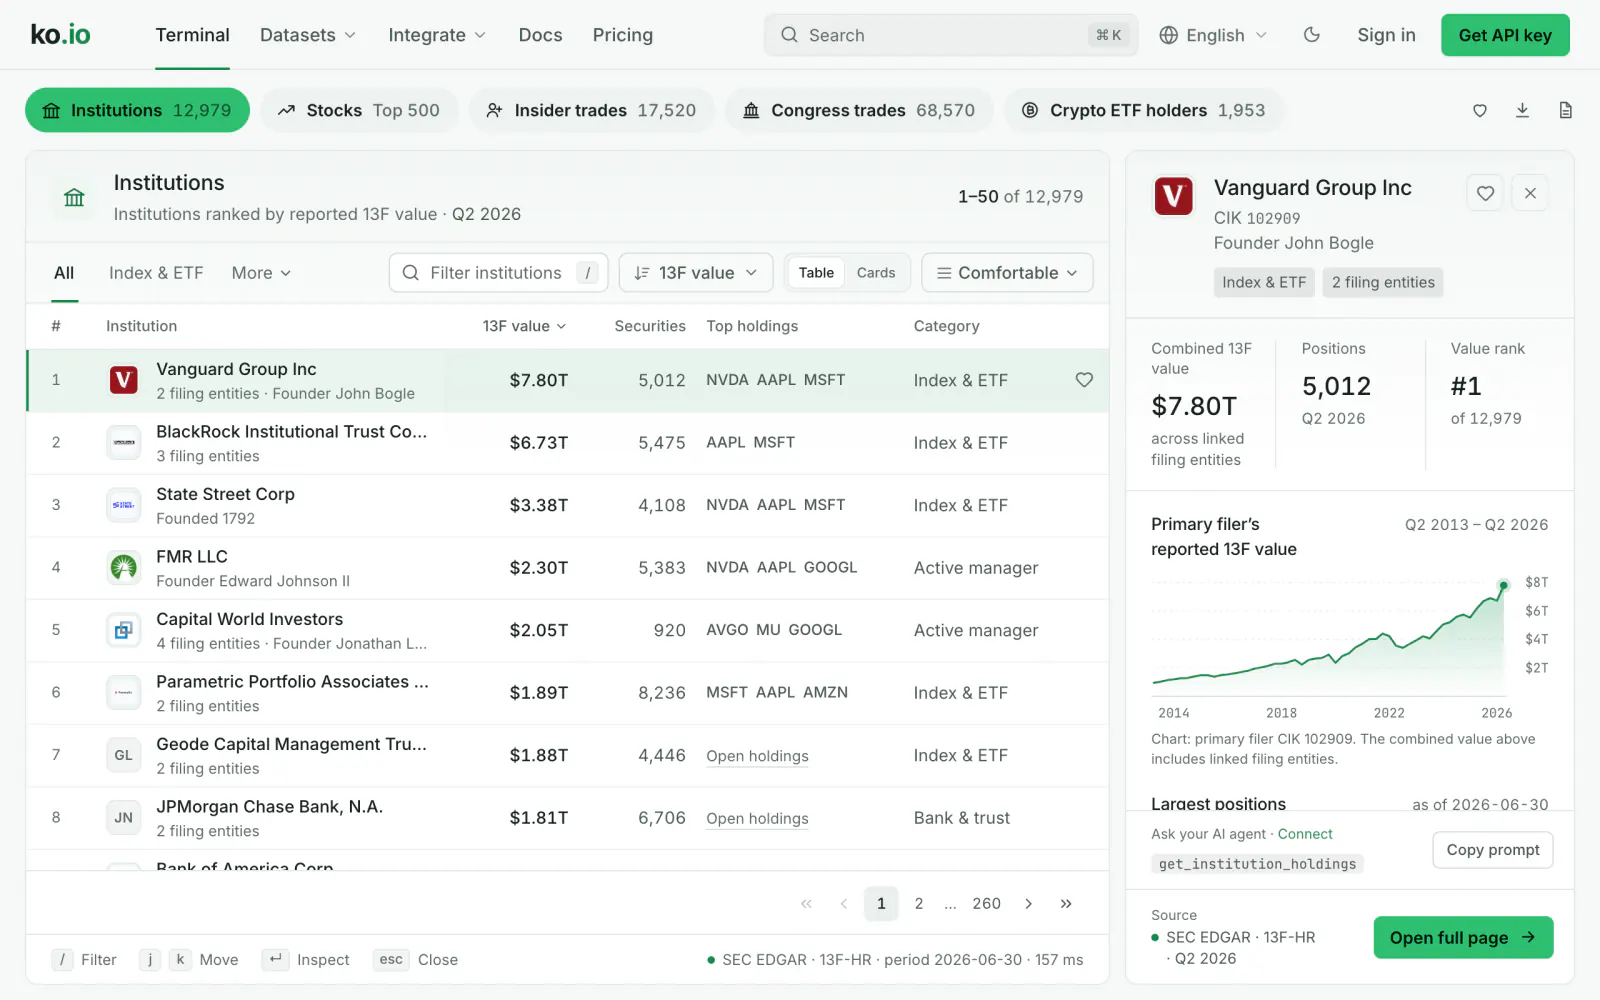
Task: Click the ko.io logo
Action: [x=60, y=35]
